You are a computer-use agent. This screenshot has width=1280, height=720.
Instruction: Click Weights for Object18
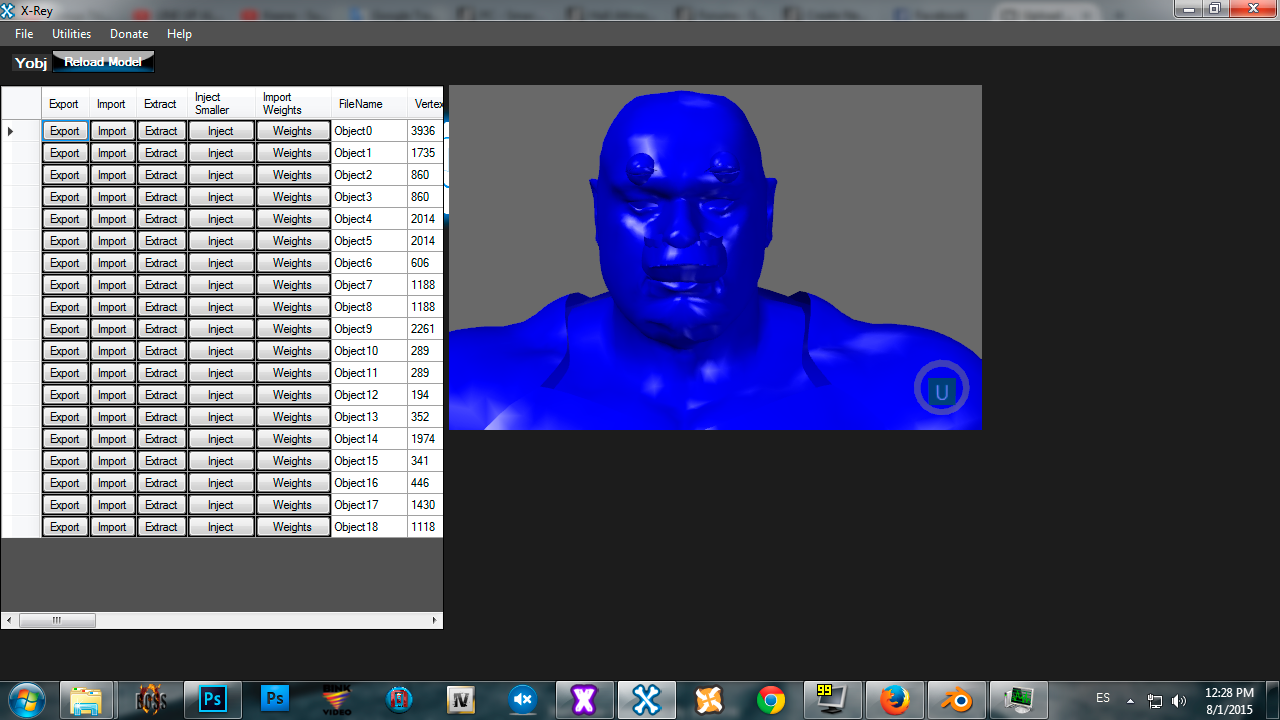coord(292,527)
